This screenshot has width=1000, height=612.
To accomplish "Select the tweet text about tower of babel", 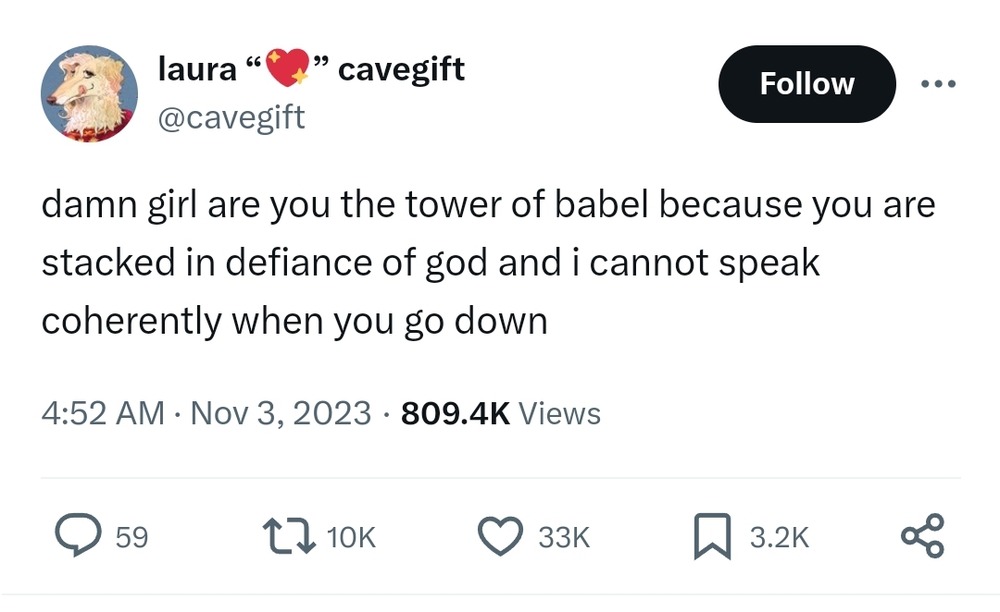I will [x=488, y=263].
